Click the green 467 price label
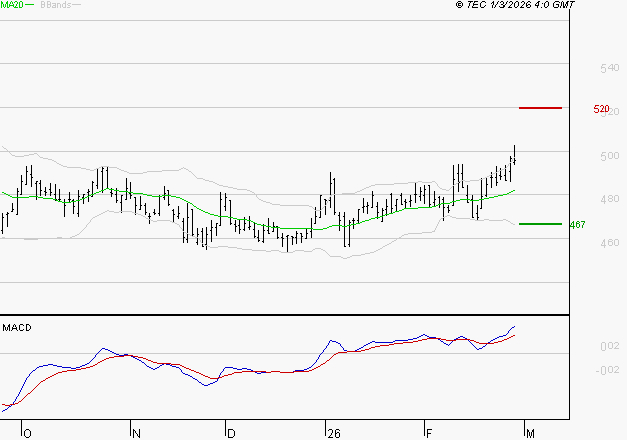This screenshot has width=627, height=440. [x=577, y=225]
